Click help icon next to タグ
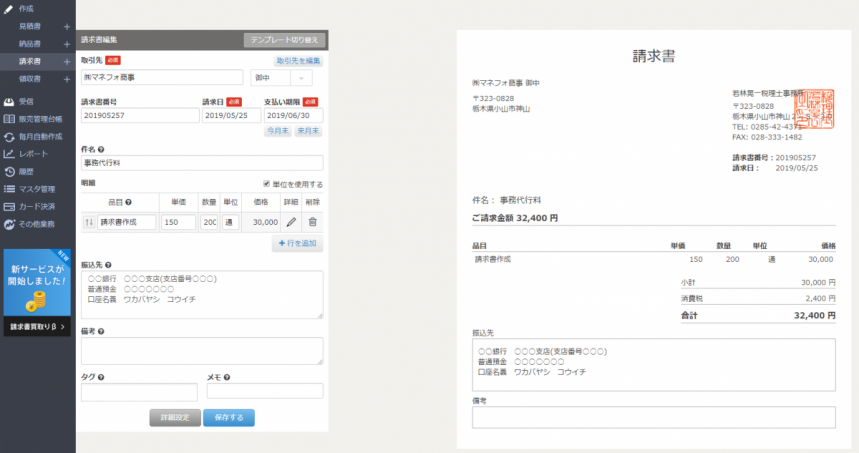This screenshot has height=453, width=859. pyautogui.click(x=101, y=377)
